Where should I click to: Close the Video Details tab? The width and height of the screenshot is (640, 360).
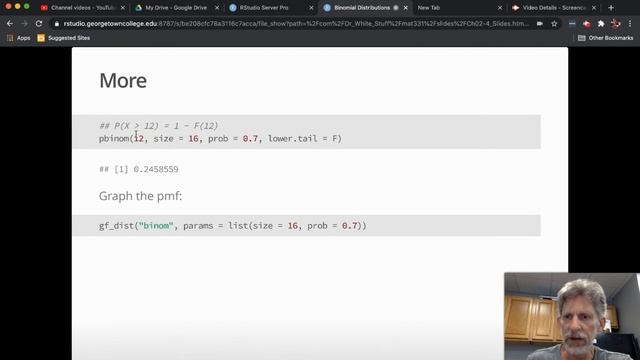[x=593, y=8]
